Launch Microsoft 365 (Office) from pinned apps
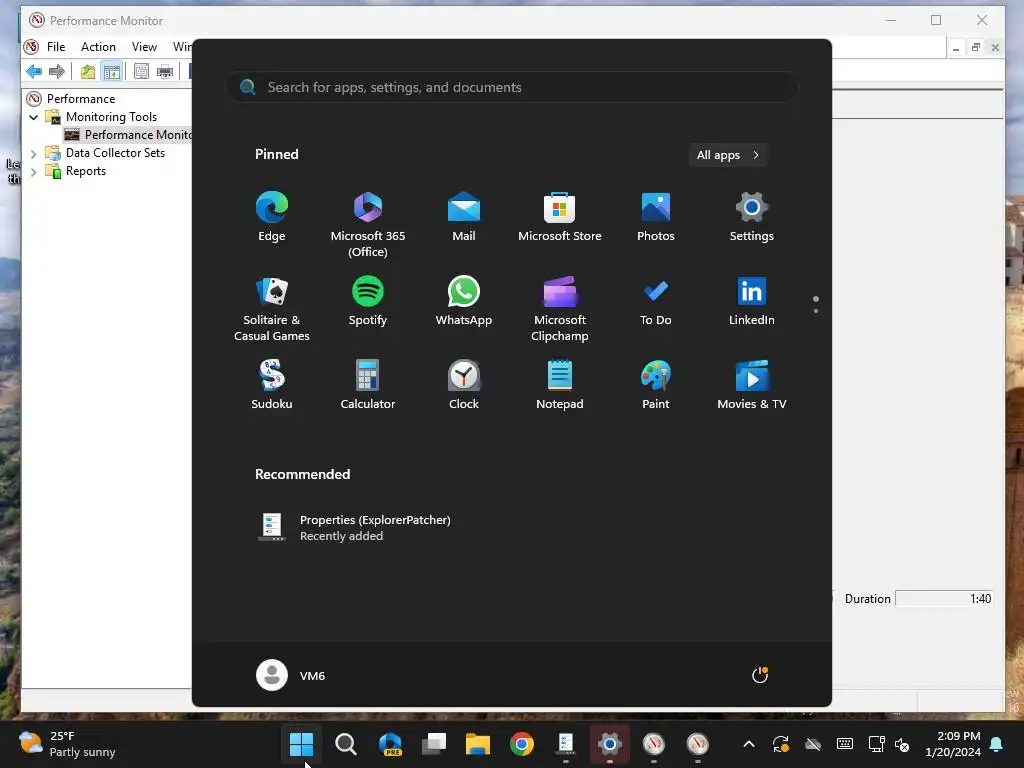The width and height of the screenshot is (1024, 768). click(368, 225)
